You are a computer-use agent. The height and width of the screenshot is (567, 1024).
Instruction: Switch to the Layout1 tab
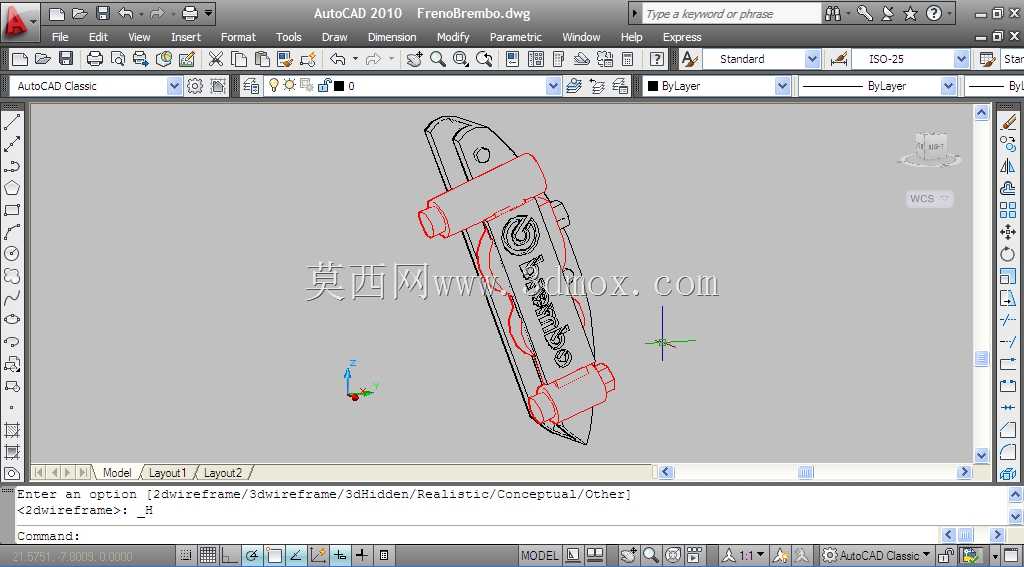(x=167, y=472)
